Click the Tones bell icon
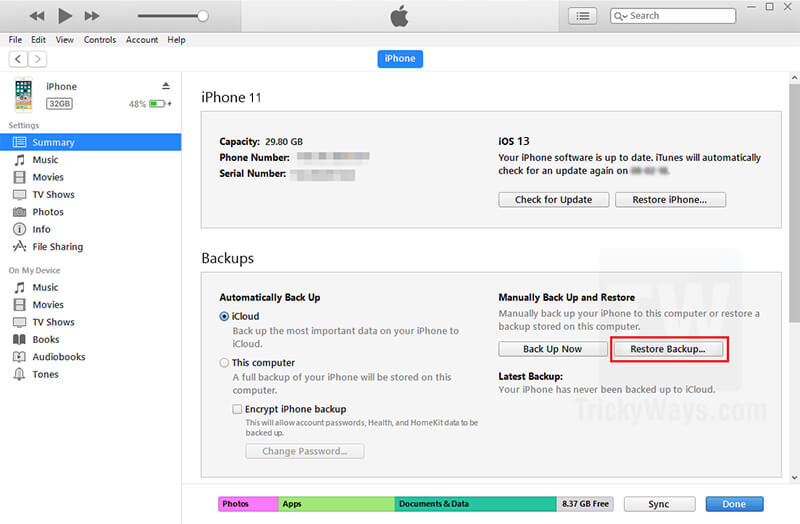Screen dimensions: 800x524 click(19, 374)
